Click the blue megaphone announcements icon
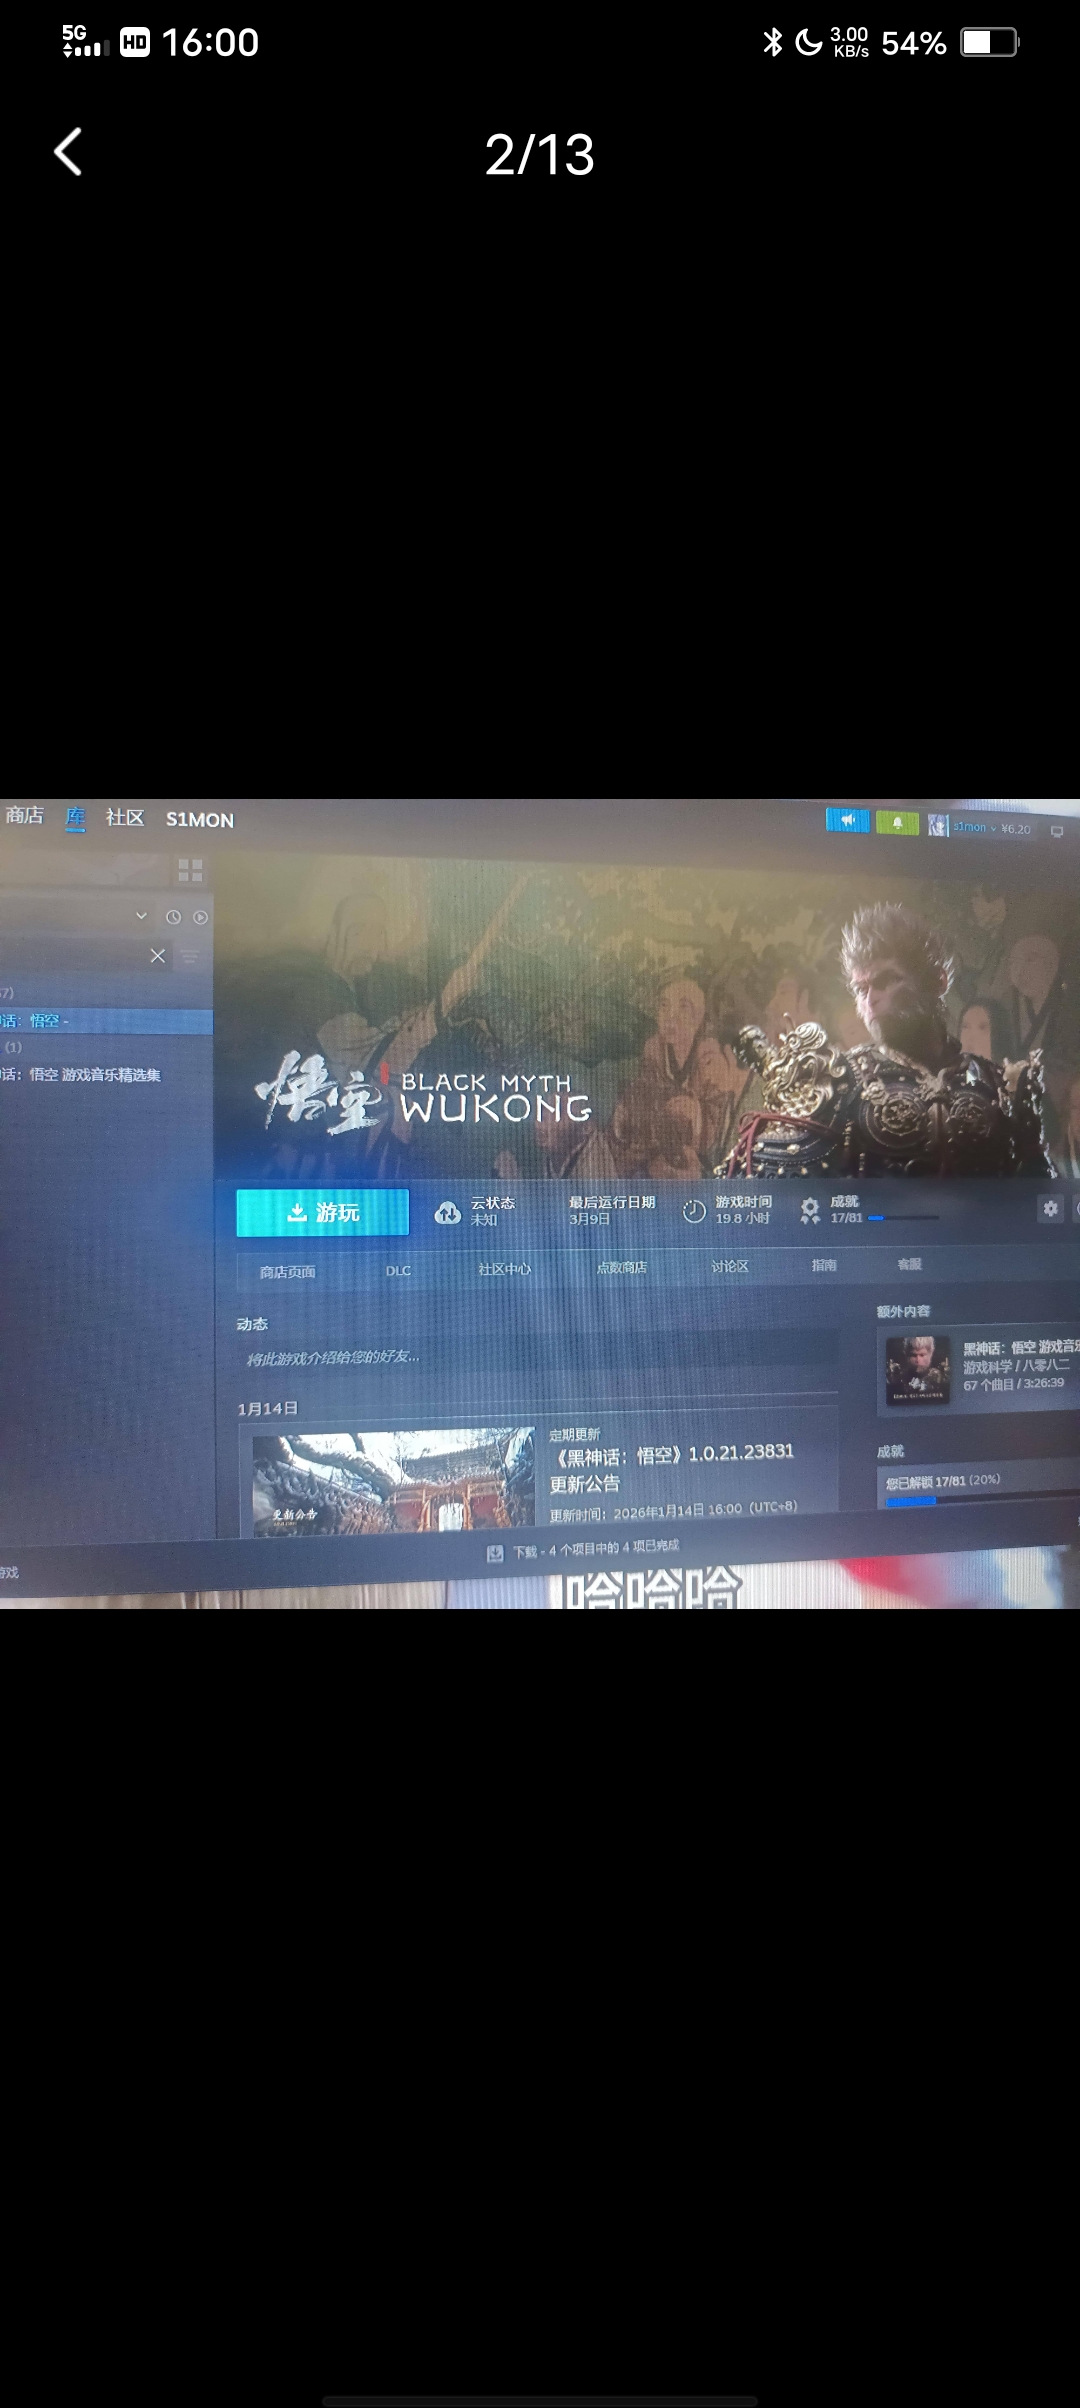 click(x=847, y=821)
